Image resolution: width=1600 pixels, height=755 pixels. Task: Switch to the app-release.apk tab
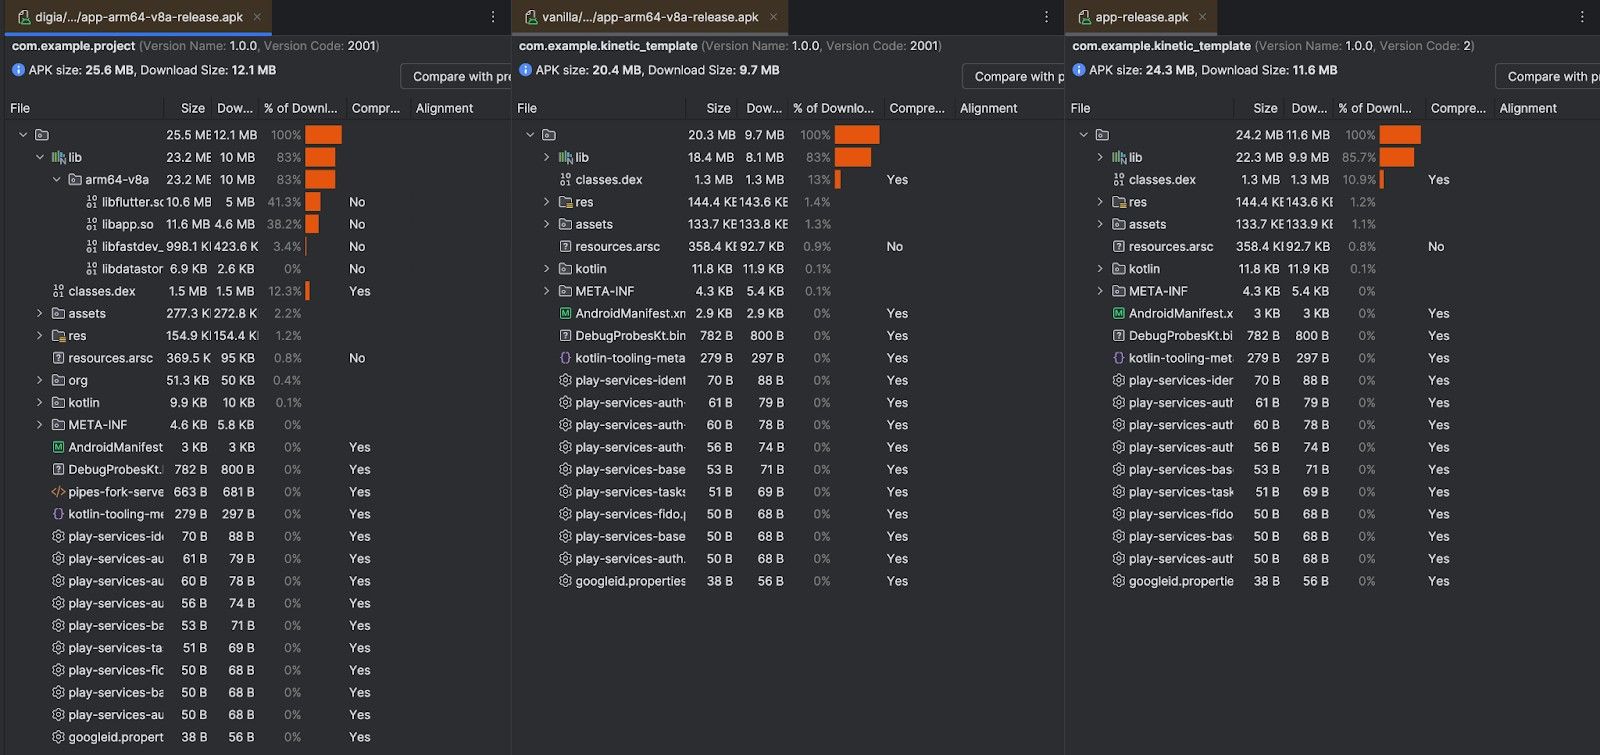coord(1142,17)
